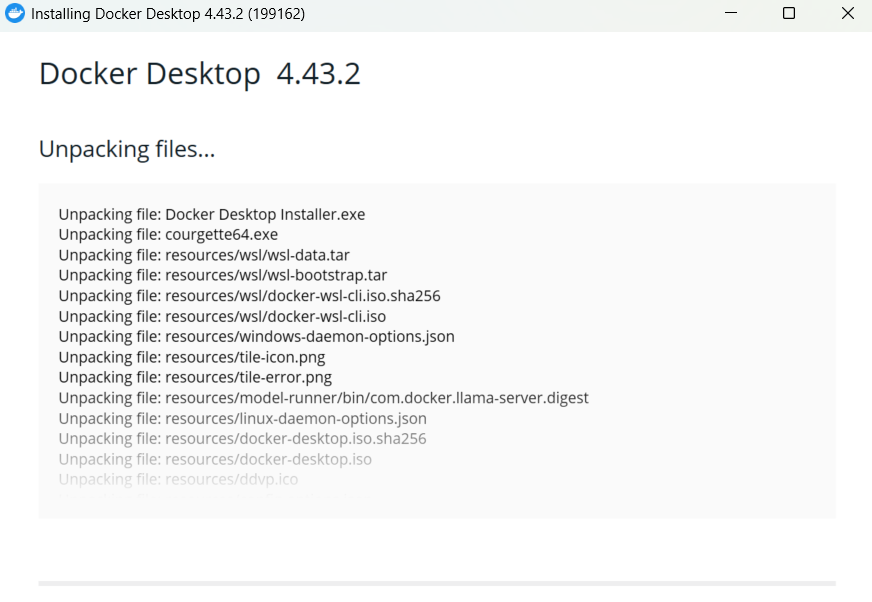Select log line 'resources/wsl/wsl-data.tar'
Image resolution: width=872 pixels, height=602 pixels.
click(x=204, y=255)
